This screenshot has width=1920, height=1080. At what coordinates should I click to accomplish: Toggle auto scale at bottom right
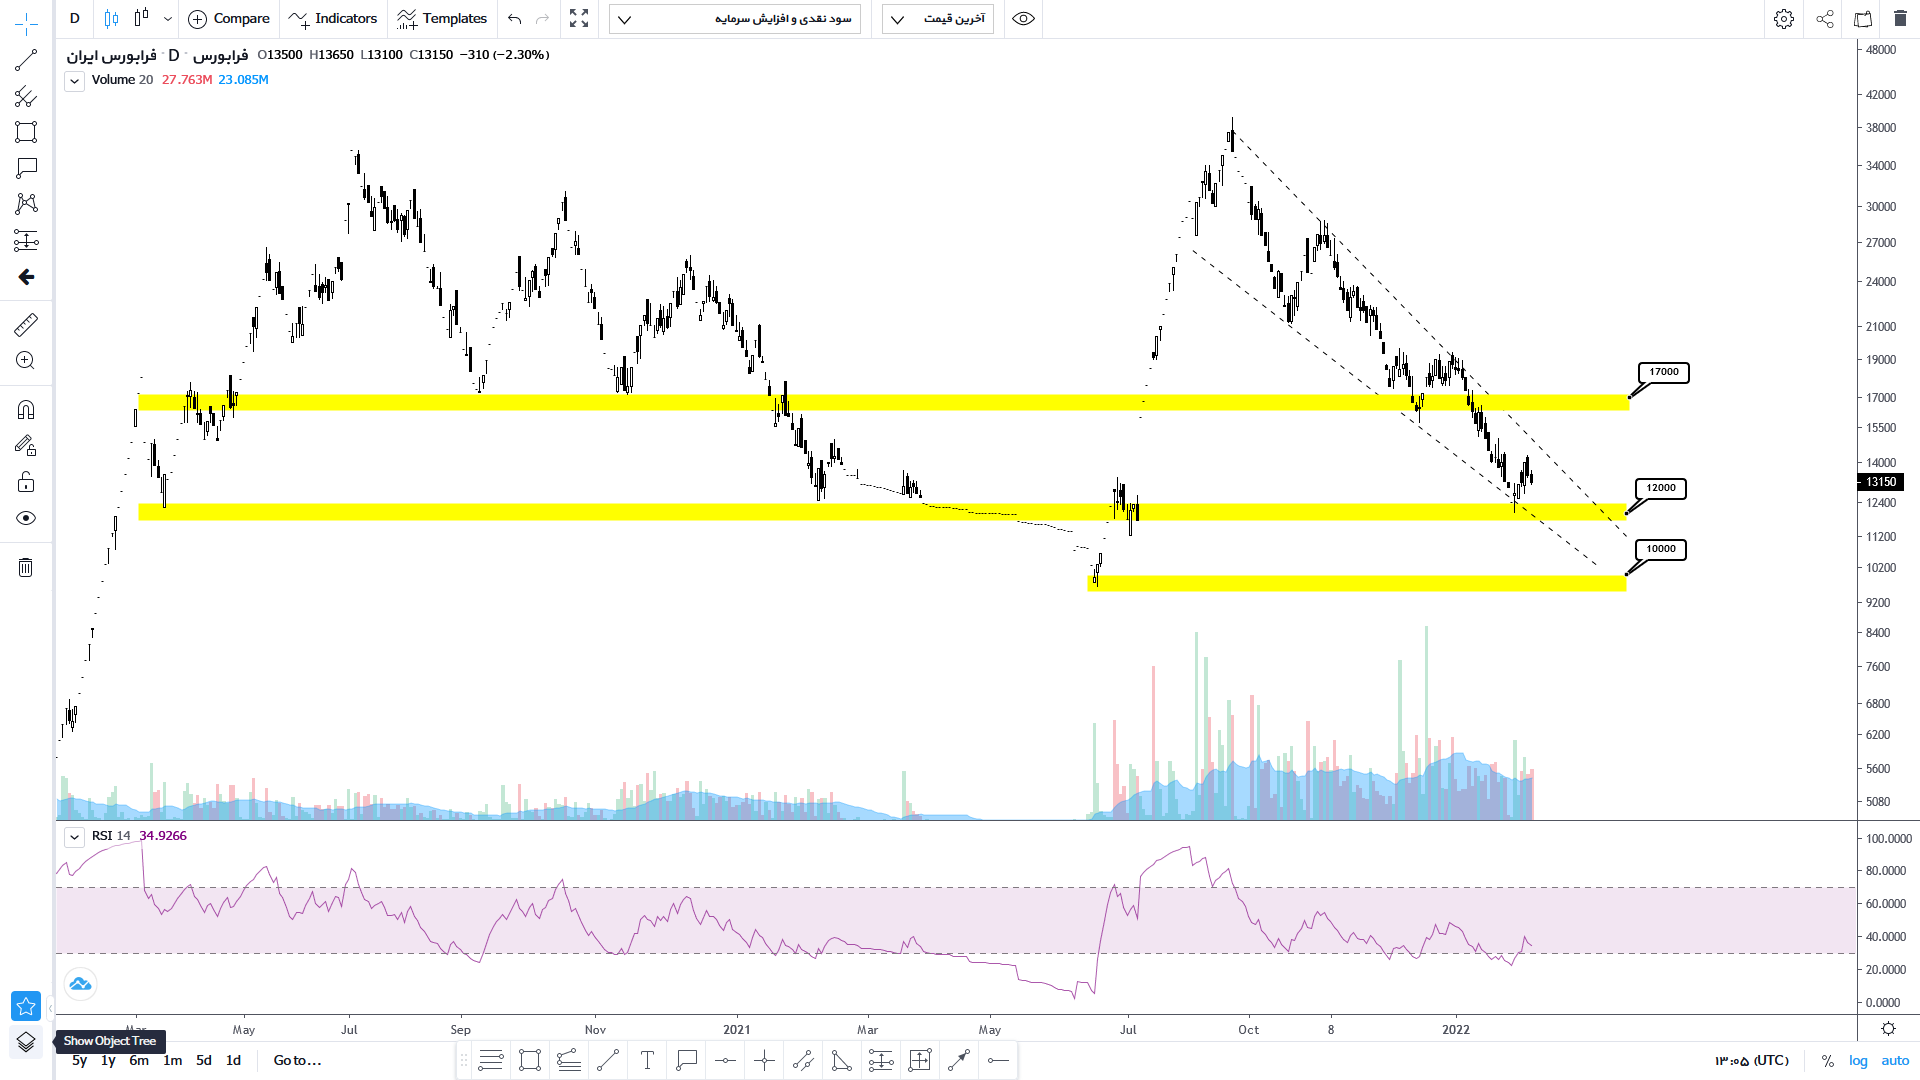(1895, 1061)
